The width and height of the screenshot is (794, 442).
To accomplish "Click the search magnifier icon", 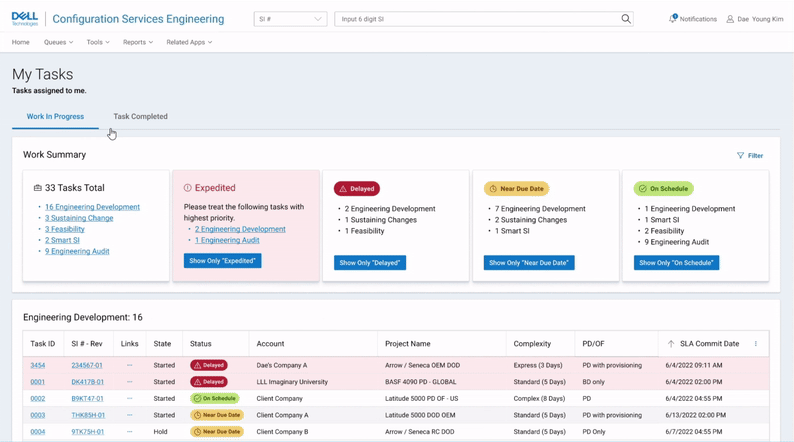I will [x=626, y=19].
